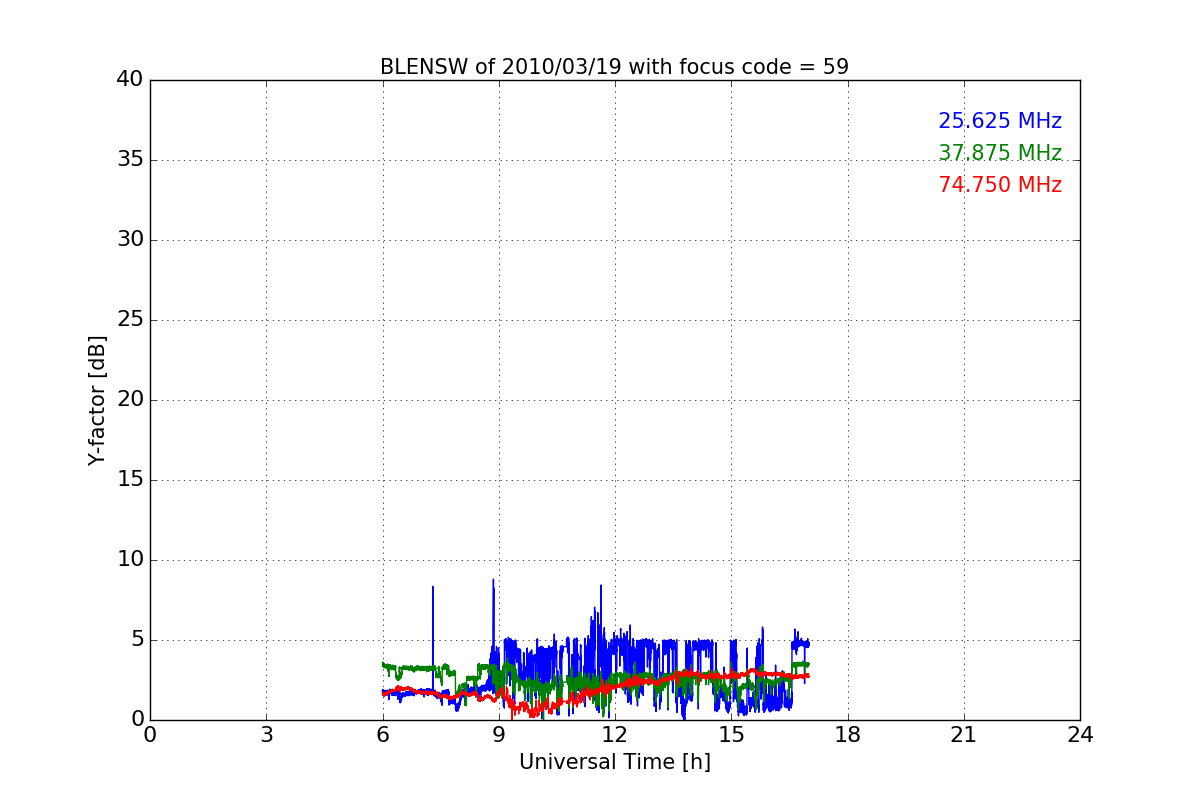This screenshot has height=800, width=1200.
Task: Click y-axis tick label '40'
Action: (x=130, y=80)
